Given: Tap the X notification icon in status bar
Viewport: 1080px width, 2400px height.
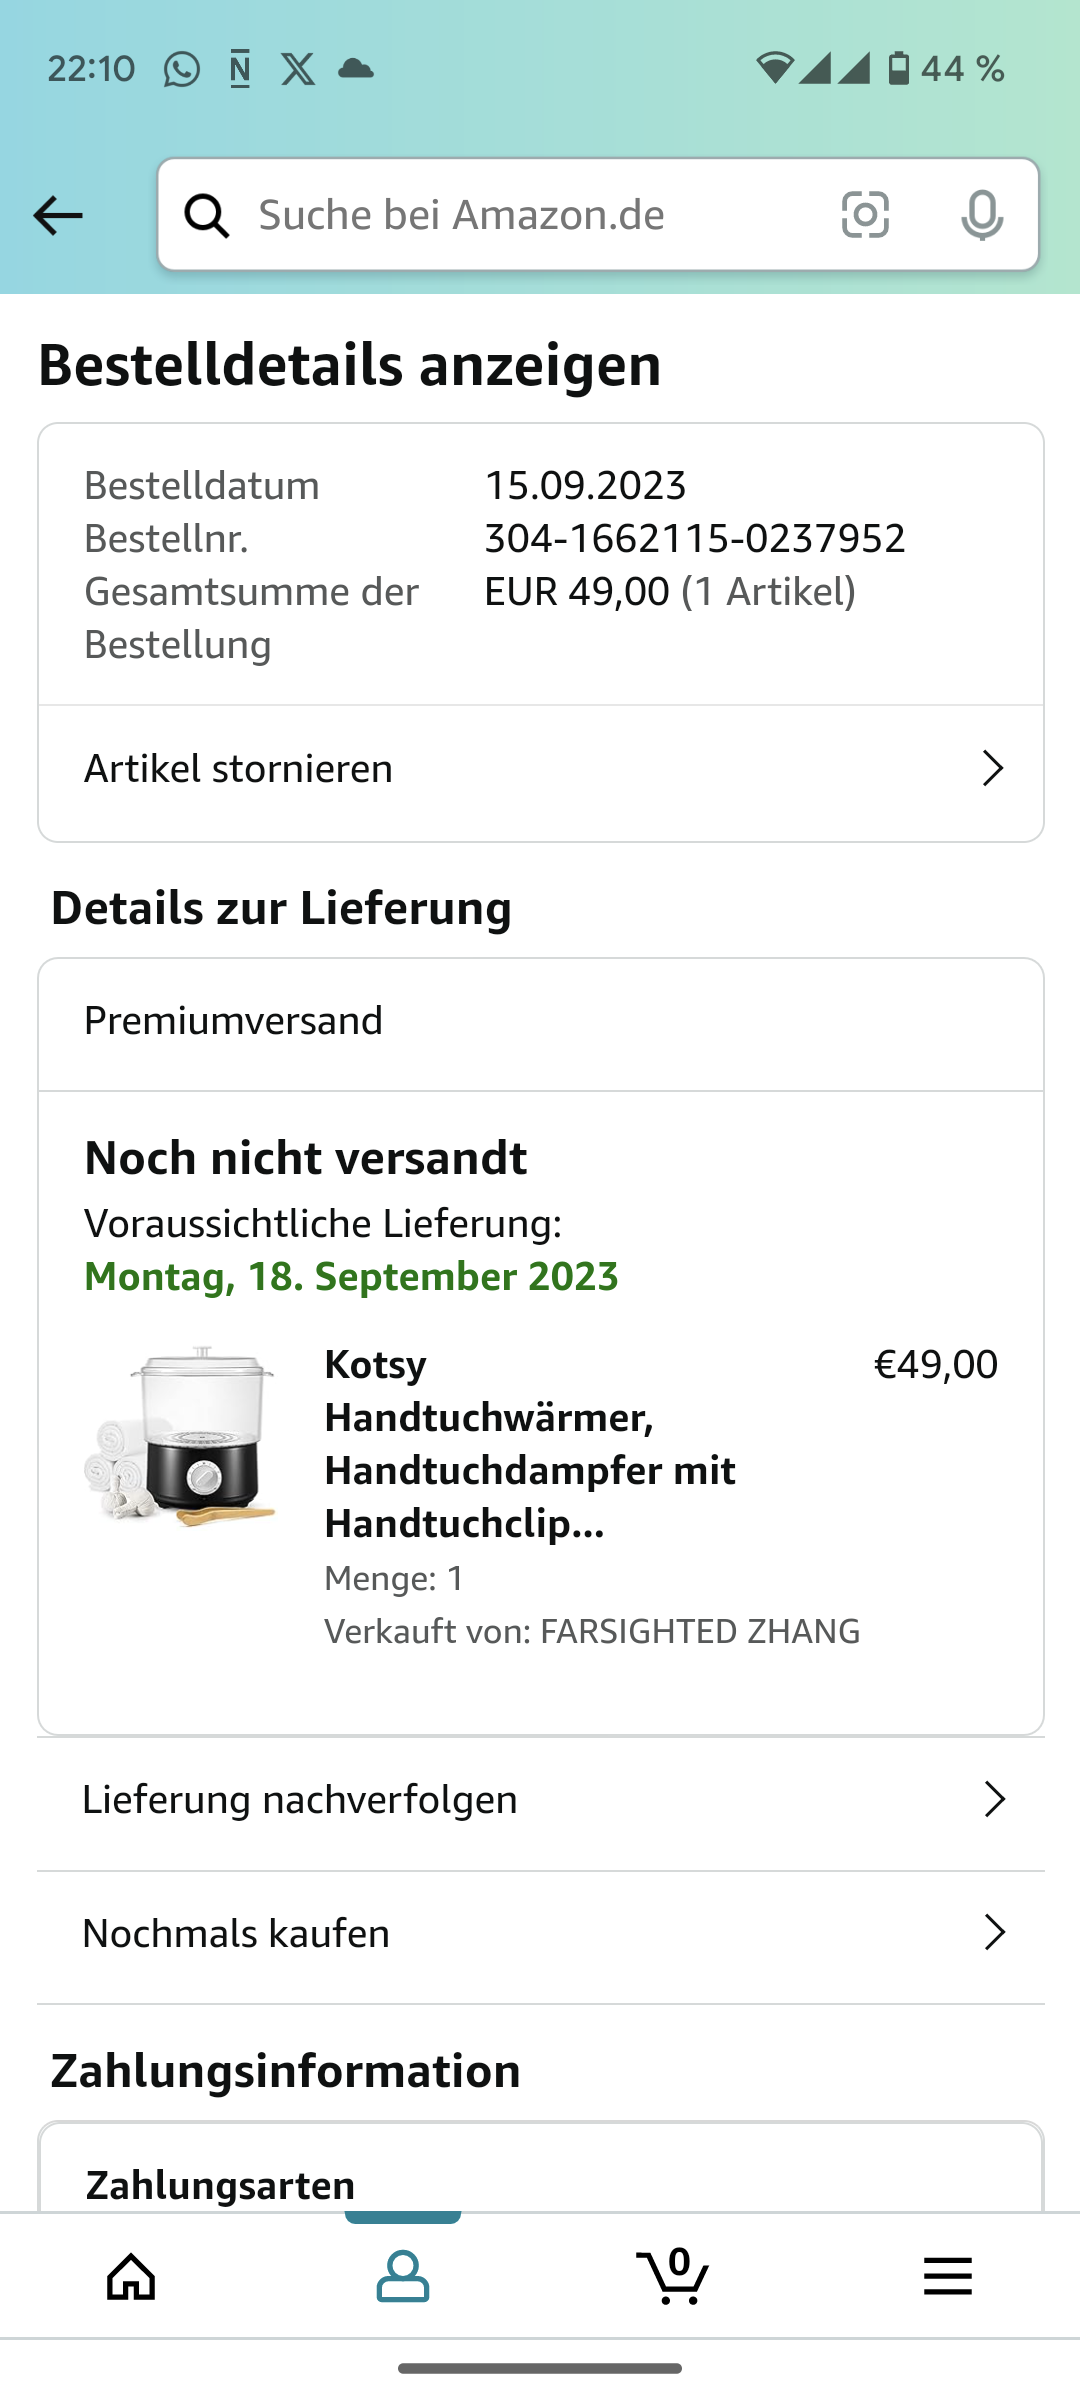Looking at the screenshot, I should (x=298, y=69).
